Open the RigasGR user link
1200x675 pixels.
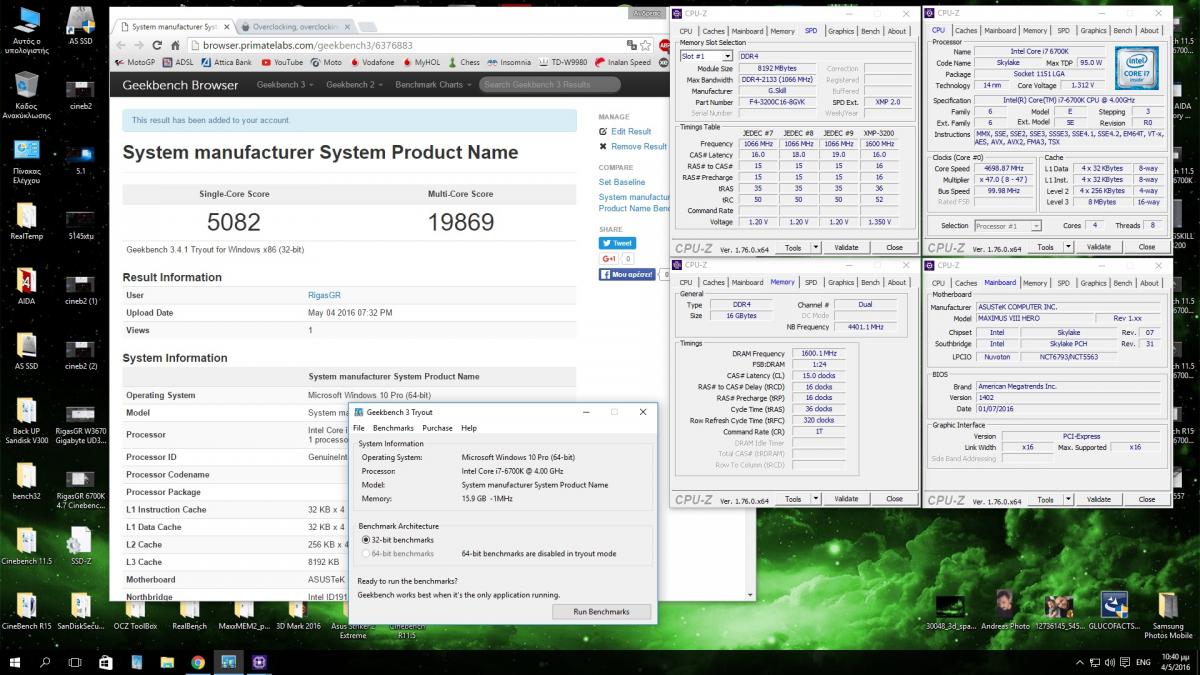pyautogui.click(x=325, y=295)
